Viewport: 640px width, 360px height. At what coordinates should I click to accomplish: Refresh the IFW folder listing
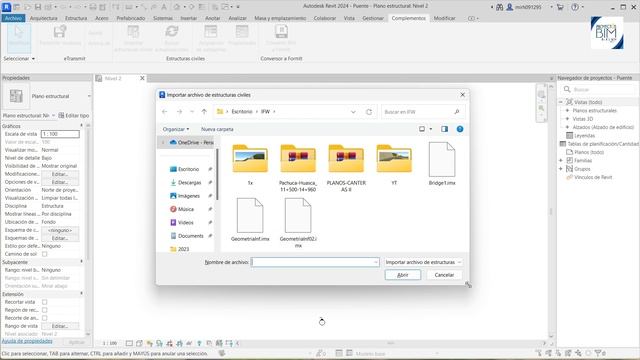click(x=369, y=111)
